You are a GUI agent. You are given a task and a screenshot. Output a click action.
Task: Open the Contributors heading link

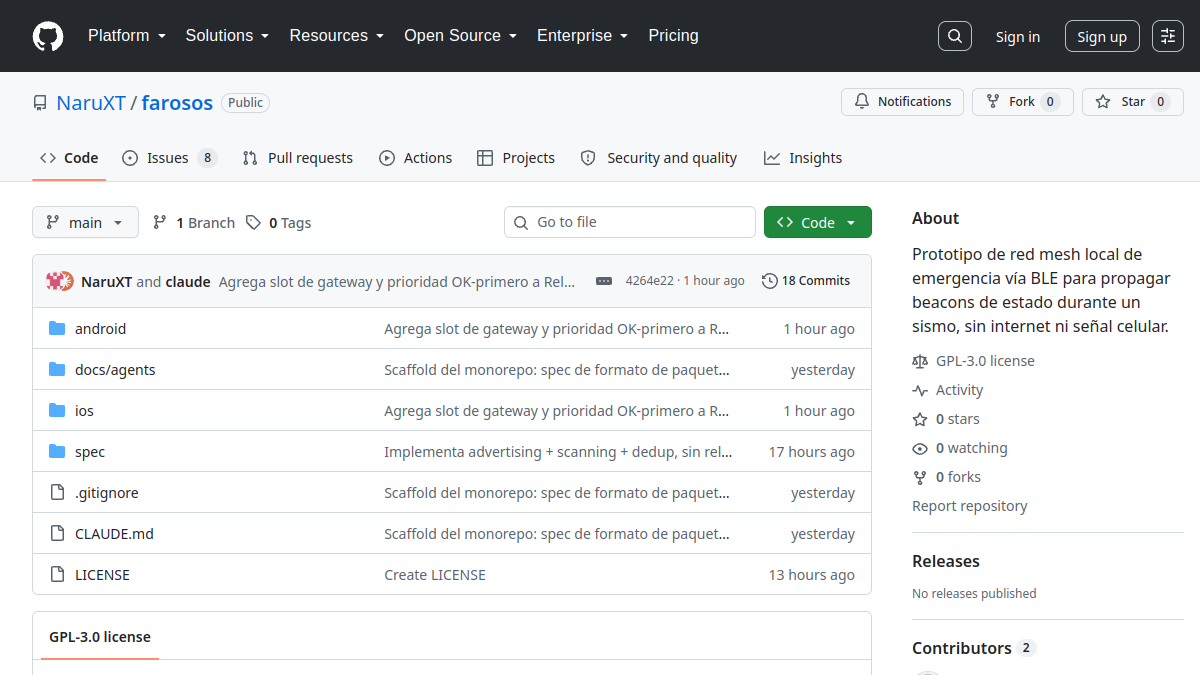pos(973,648)
